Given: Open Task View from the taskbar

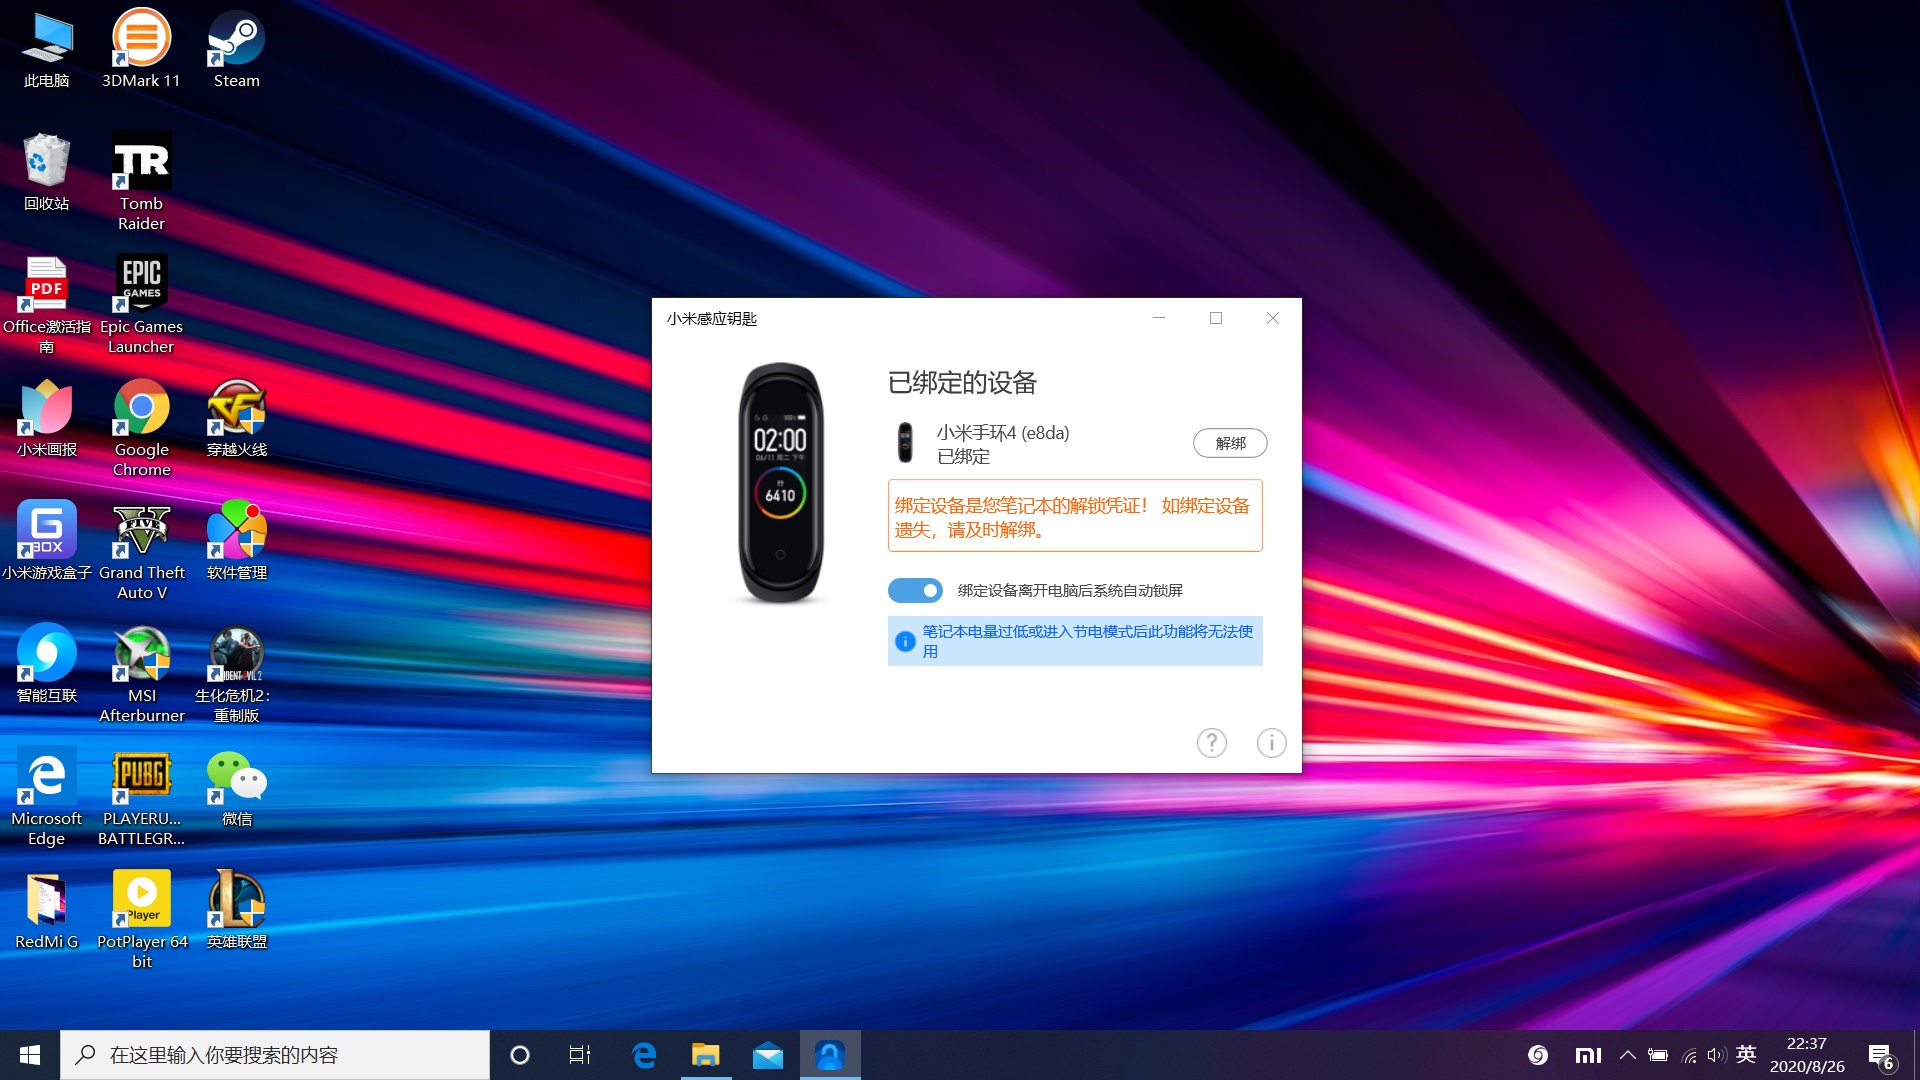Looking at the screenshot, I should point(580,1055).
